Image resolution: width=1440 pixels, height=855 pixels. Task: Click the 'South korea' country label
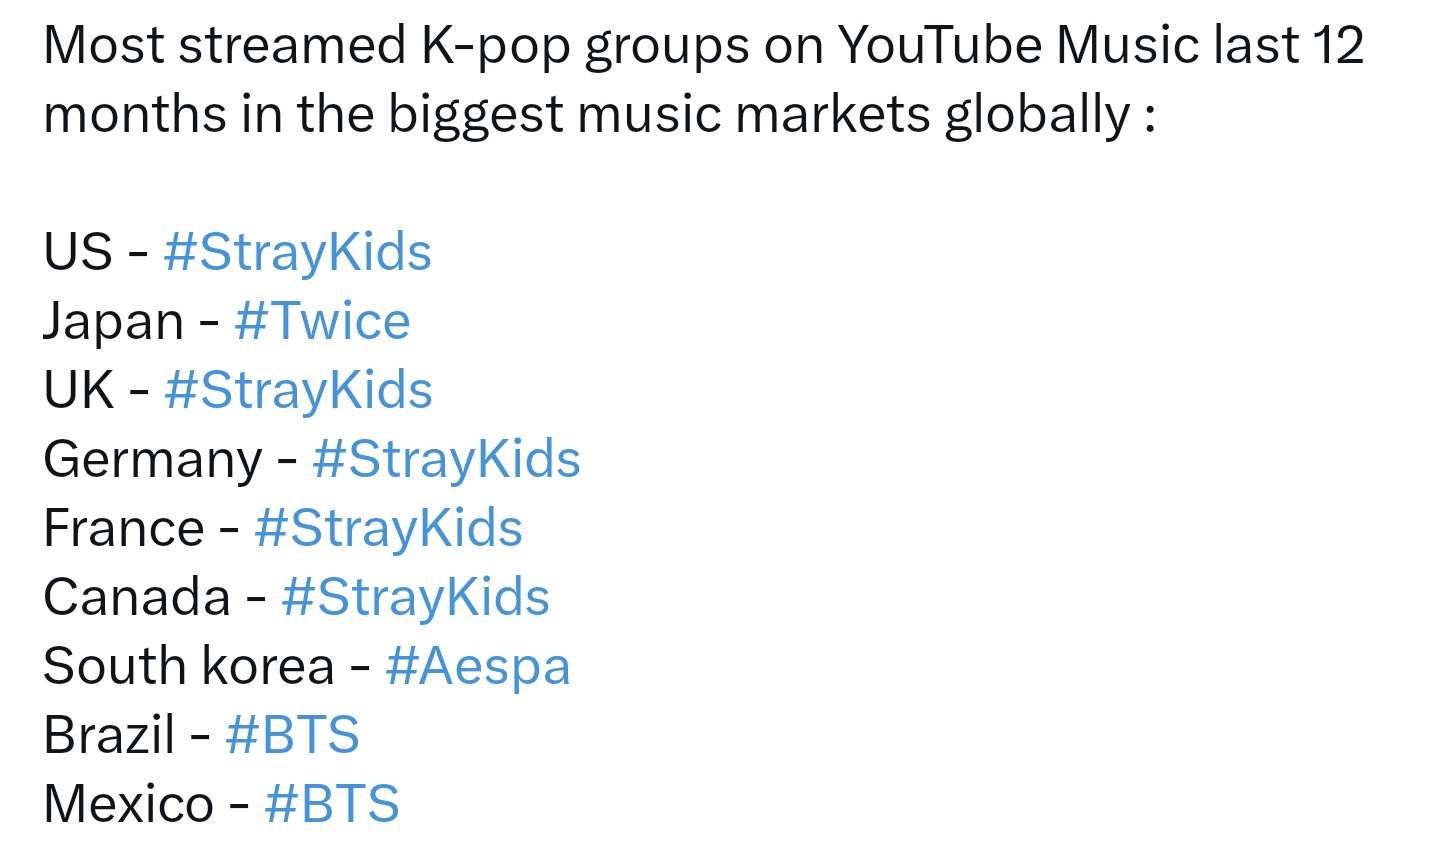point(189,666)
